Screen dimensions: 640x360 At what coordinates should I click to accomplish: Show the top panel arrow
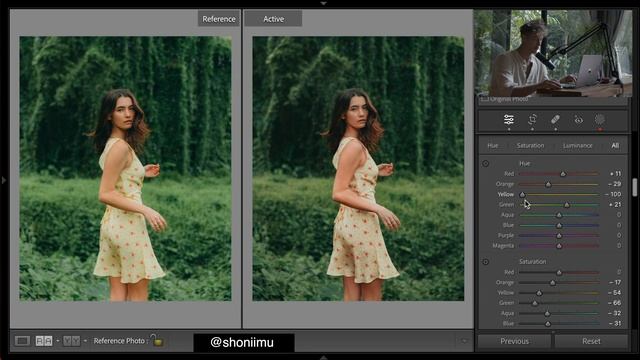click(323, 3)
